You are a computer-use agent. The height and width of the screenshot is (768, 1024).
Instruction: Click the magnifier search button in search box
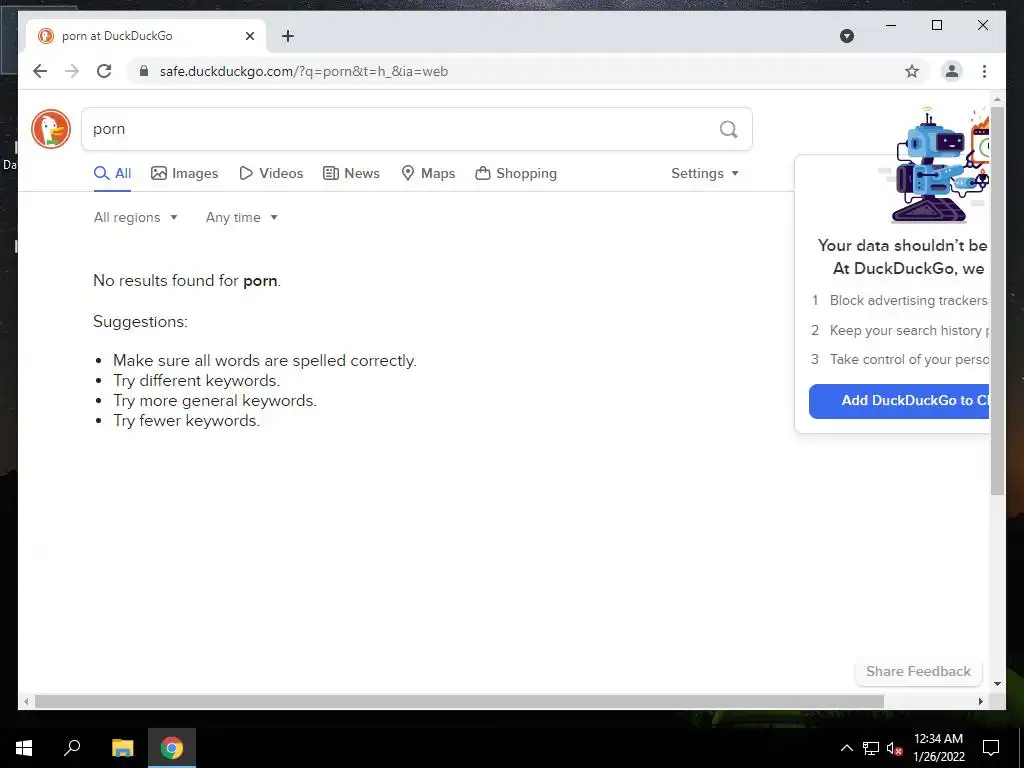click(728, 129)
